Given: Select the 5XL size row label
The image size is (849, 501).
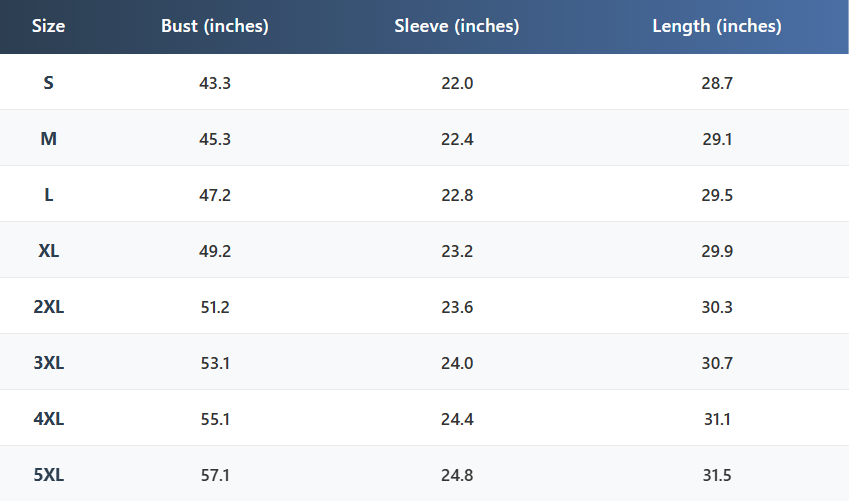Looking at the screenshot, I should [x=48, y=475].
